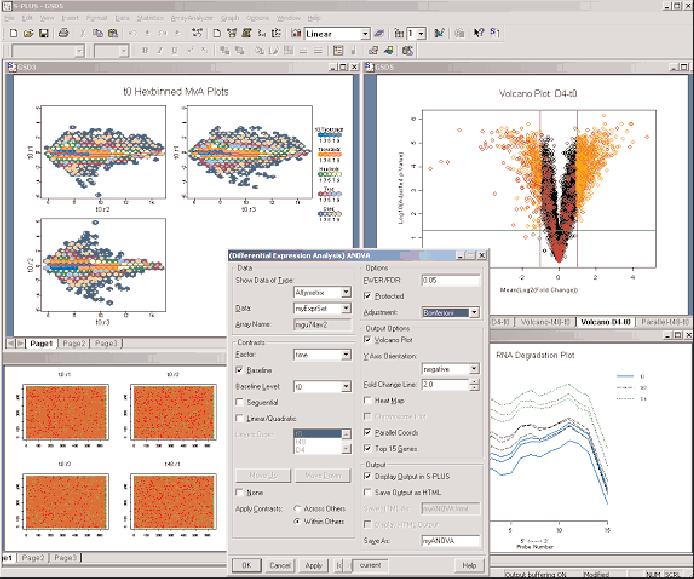Select the Across Others radio button

coord(298,507)
